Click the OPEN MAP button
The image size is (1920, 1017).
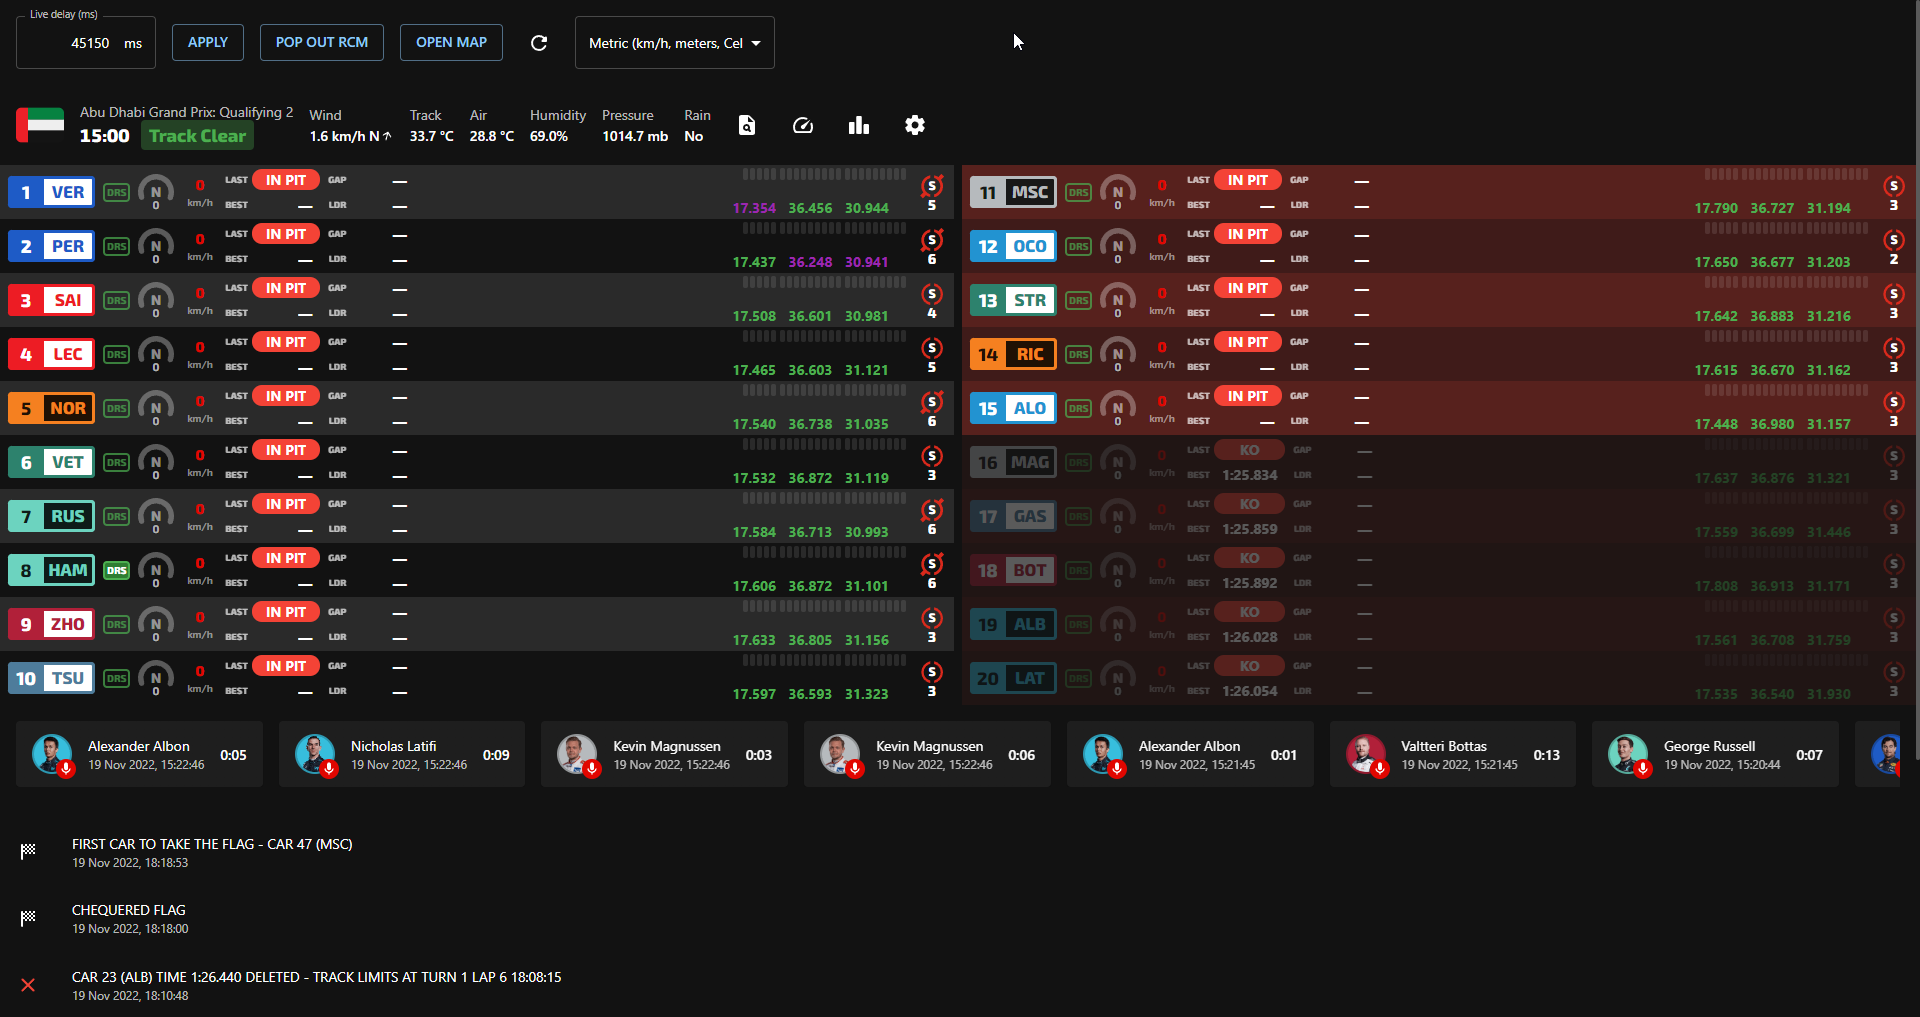[x=451, y=43]
